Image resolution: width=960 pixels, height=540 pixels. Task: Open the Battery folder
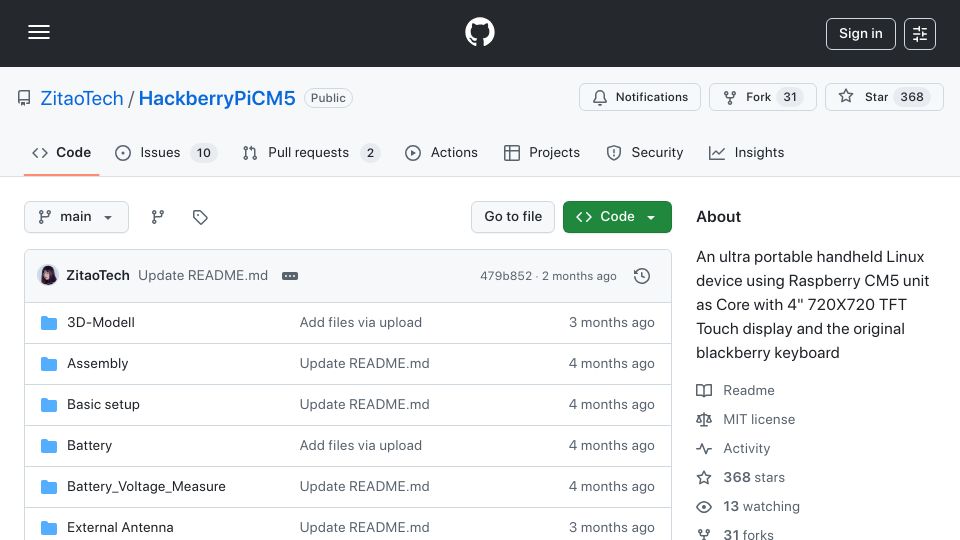[x=89, y=446]
